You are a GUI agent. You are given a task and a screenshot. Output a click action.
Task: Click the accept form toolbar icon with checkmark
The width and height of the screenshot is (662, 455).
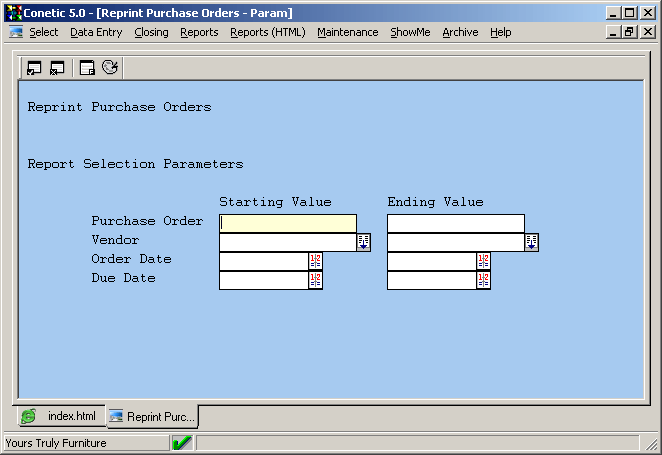click(34, 68)
